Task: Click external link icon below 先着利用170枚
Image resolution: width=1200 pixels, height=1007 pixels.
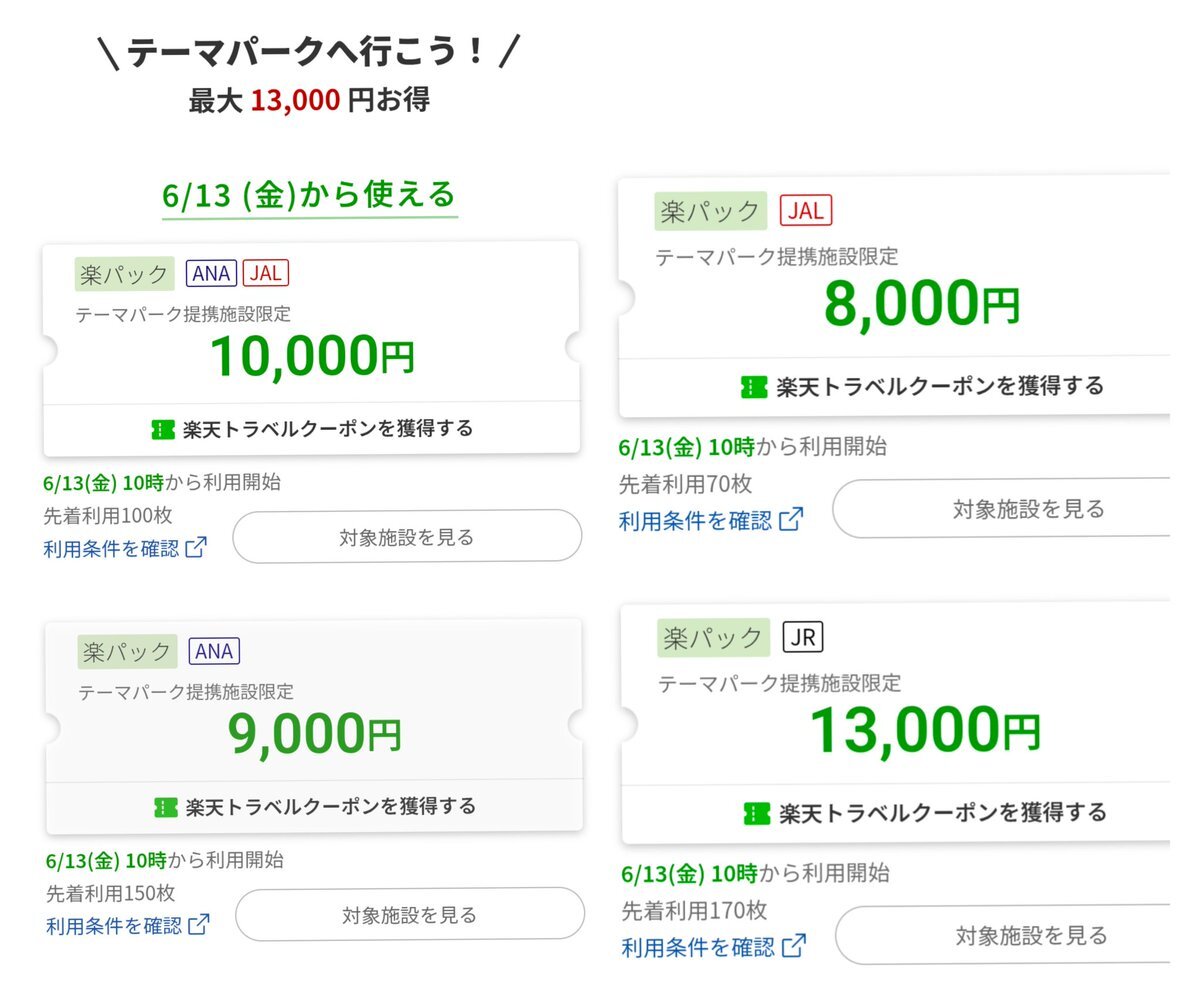Action: click(794, 946)
